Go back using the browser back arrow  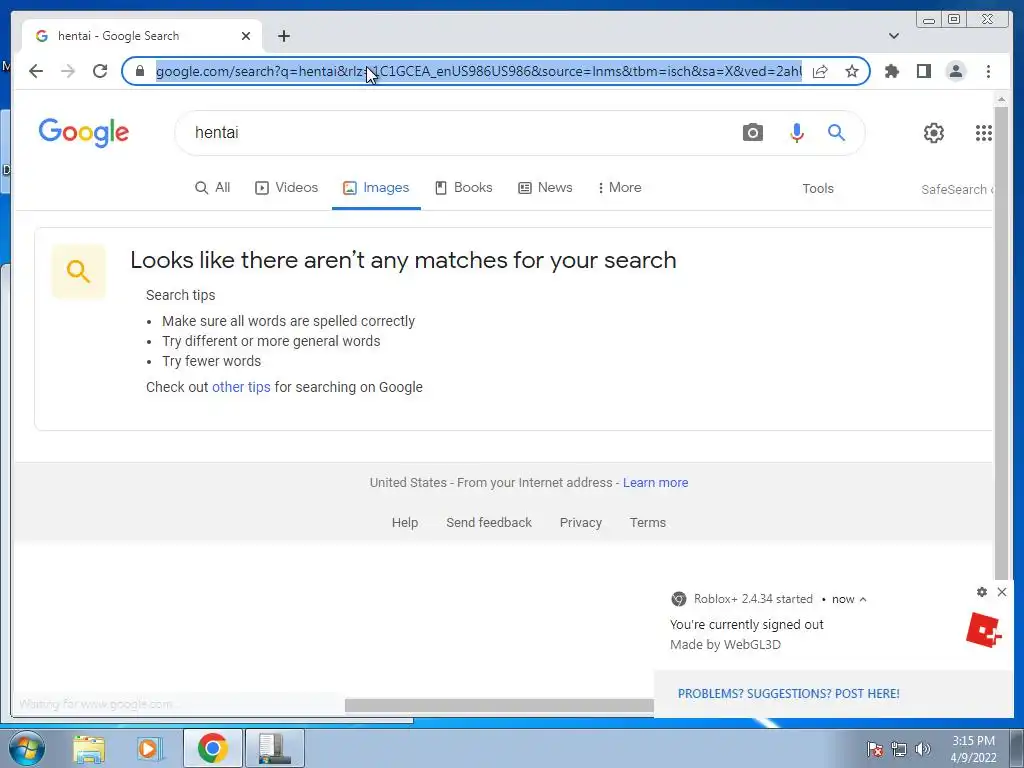click(36, 71)
